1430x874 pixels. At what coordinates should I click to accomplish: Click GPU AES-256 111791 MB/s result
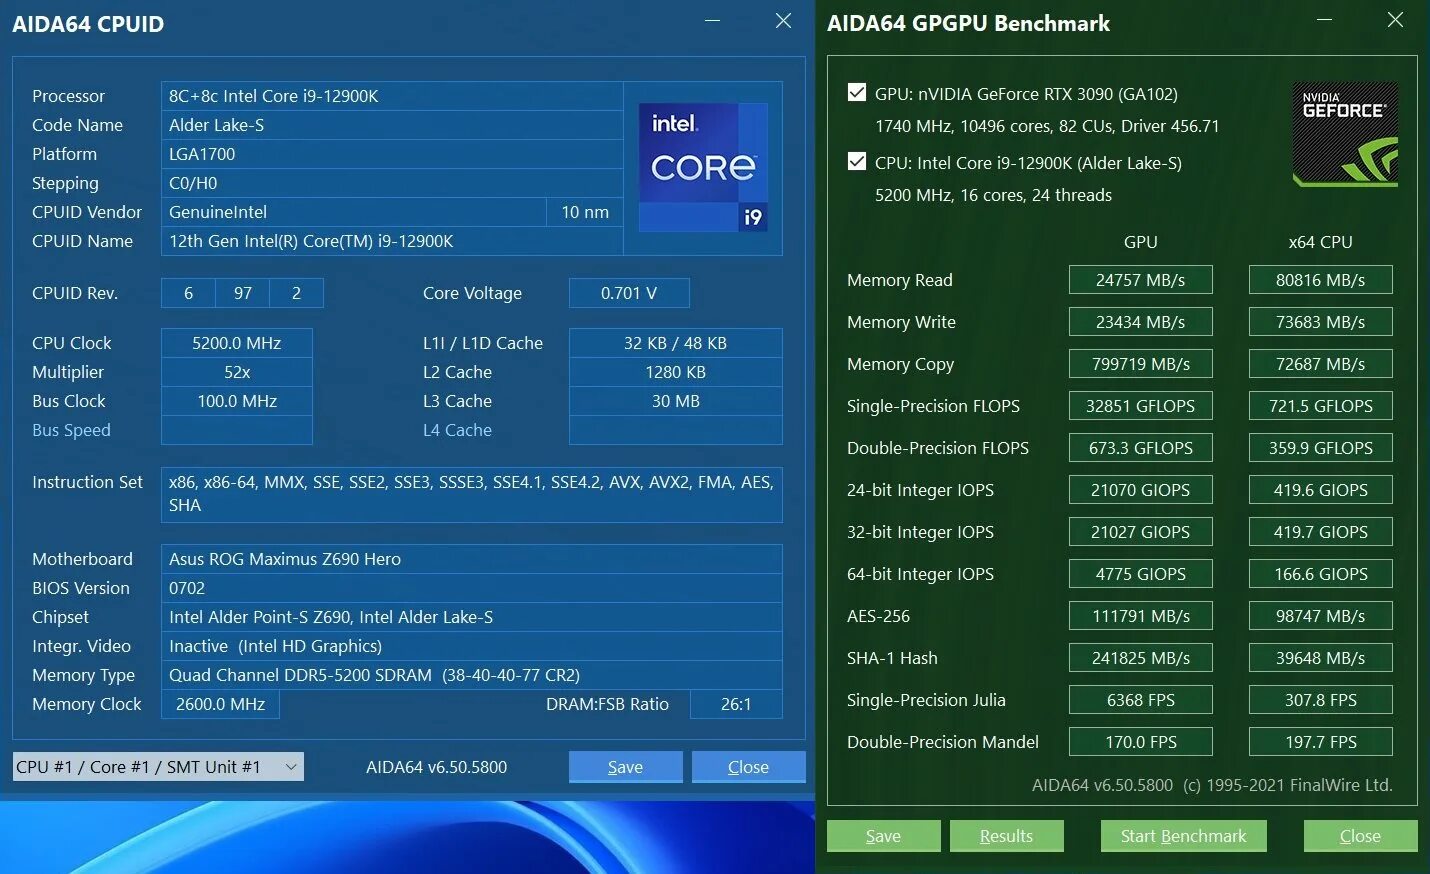coord(1141,616)
